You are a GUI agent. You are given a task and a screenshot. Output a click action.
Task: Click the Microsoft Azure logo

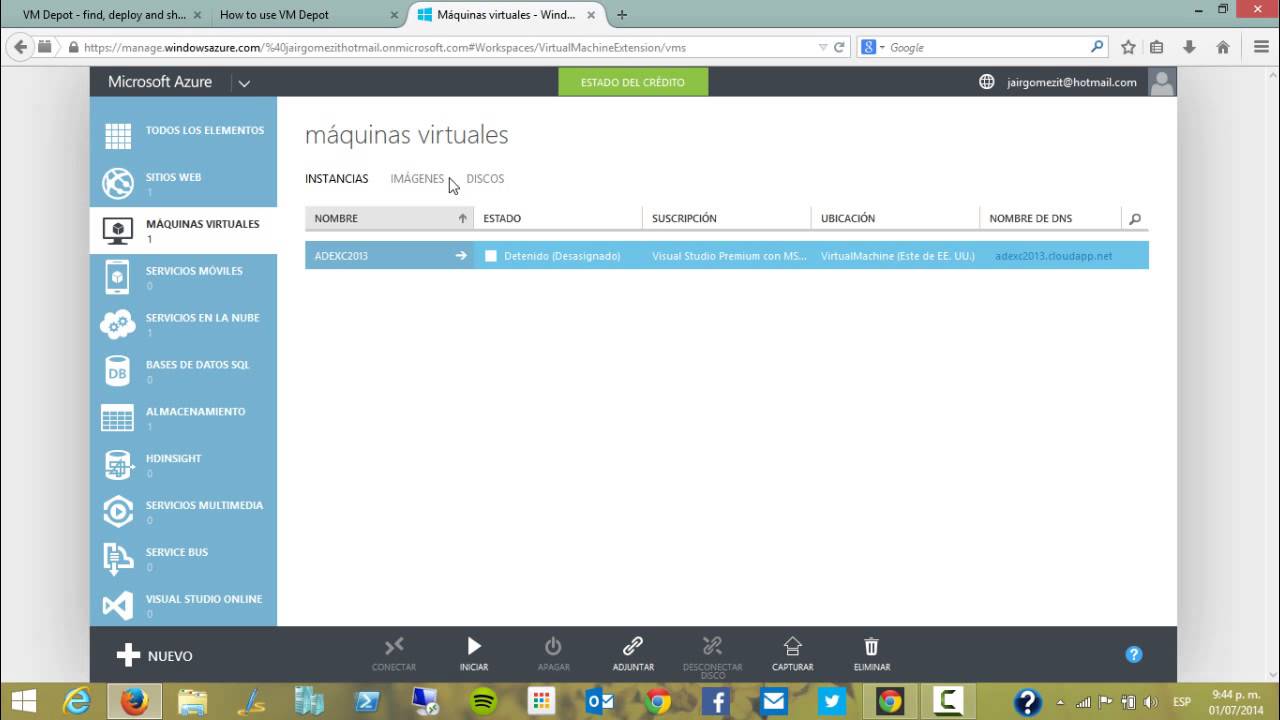[x=160, y=82]
